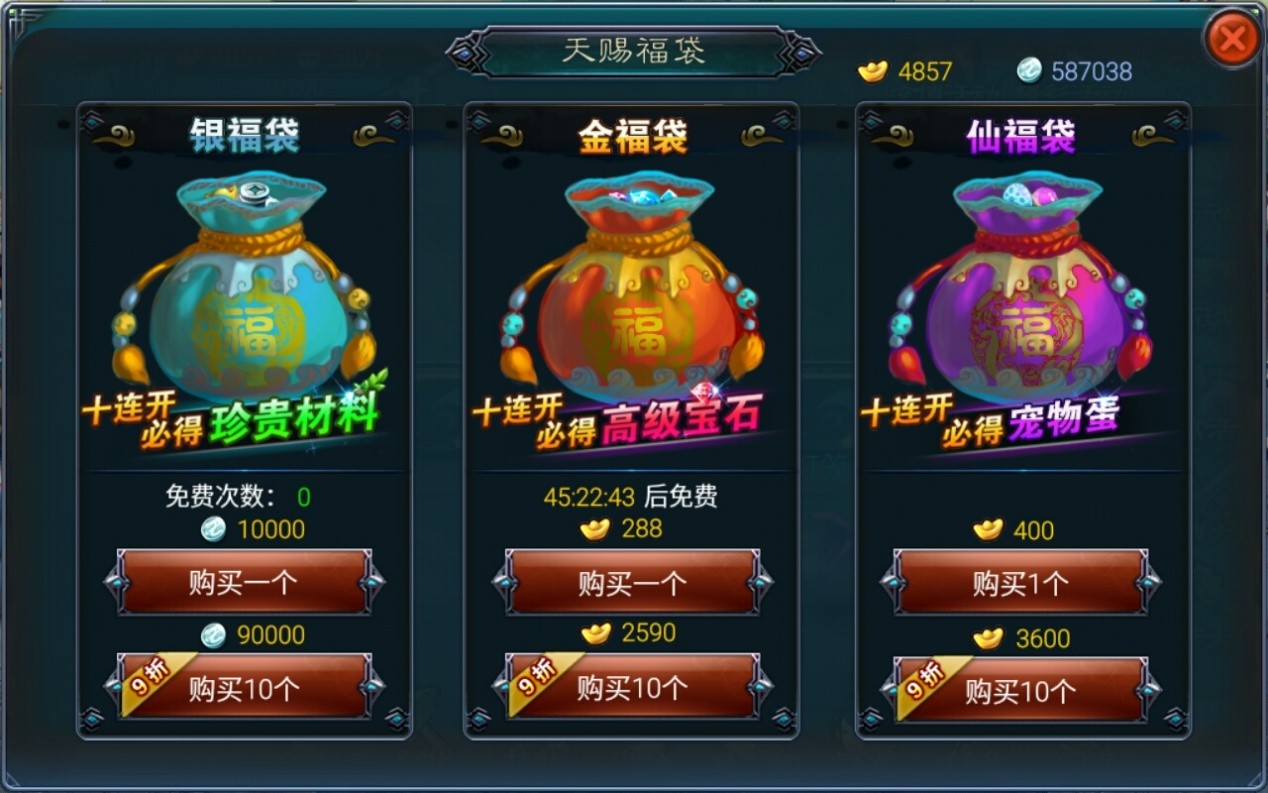The height and width of the screenshot is (793, 1268).
Task: Buy ten silver bags for 90000
Action: point(244,687)
